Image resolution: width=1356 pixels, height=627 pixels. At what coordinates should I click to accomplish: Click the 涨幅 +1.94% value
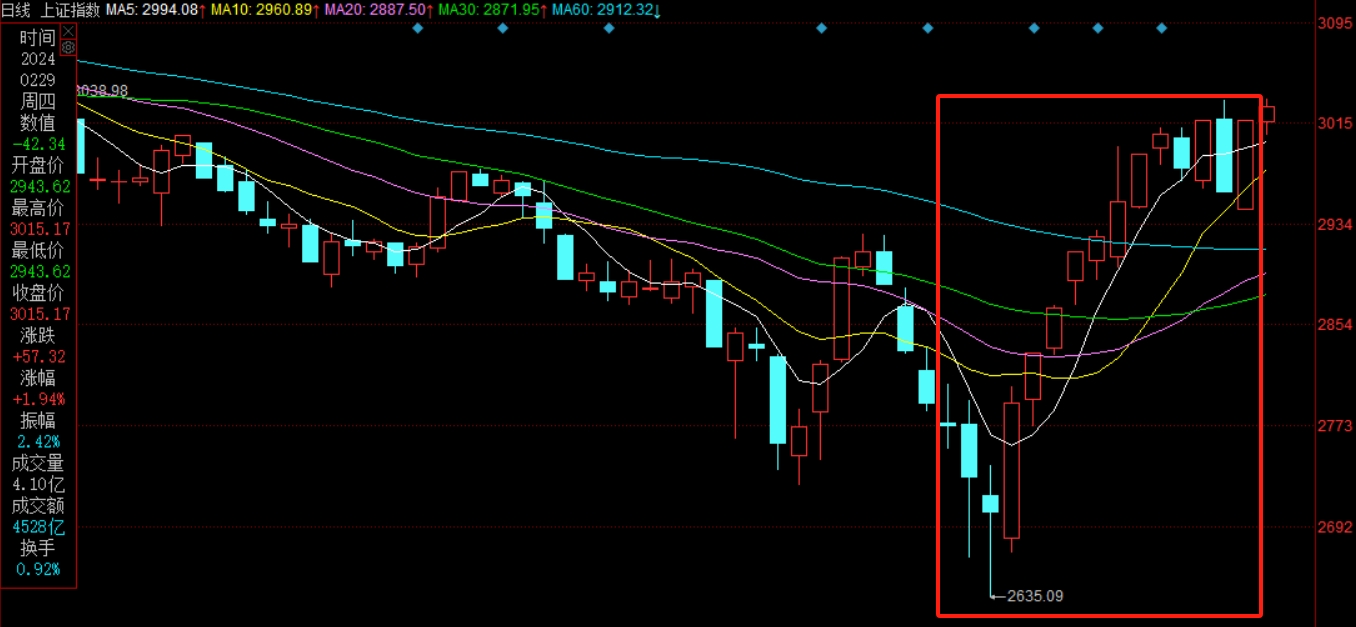tap(38, 400)
